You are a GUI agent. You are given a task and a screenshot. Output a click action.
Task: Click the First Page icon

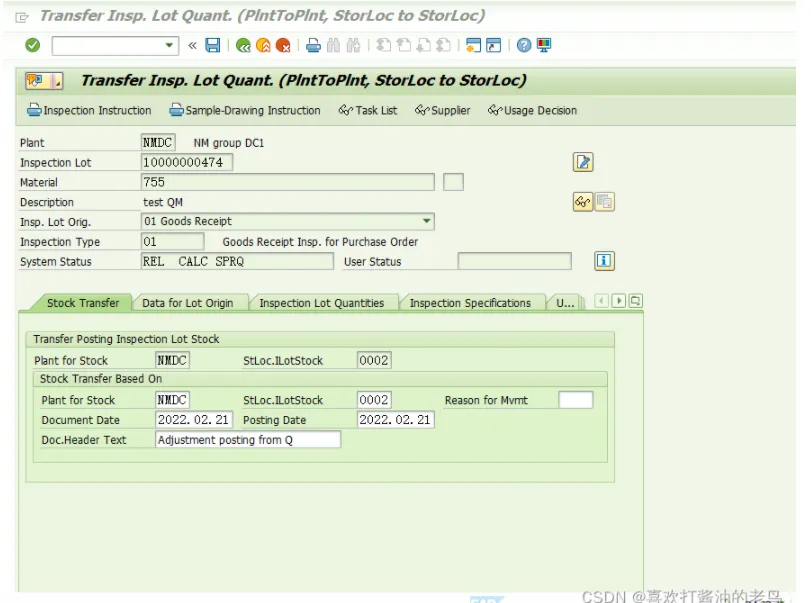click(x=383, y=46)
